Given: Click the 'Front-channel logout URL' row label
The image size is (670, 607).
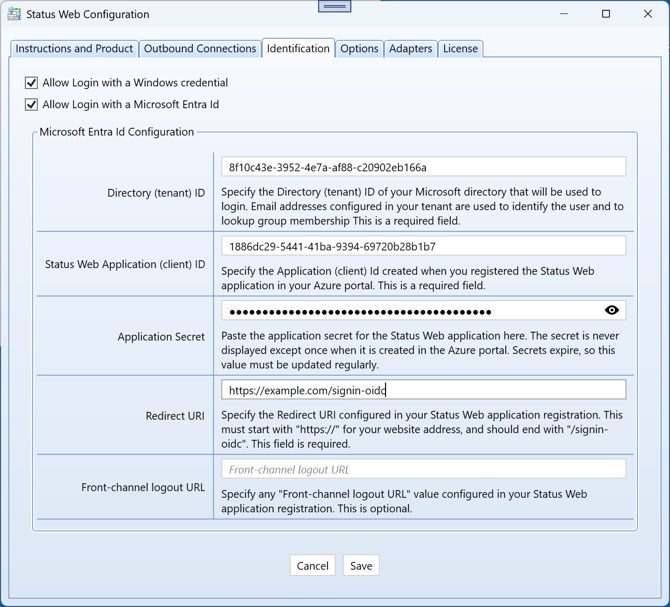Looking at the screenshot, I should [143, 487].
